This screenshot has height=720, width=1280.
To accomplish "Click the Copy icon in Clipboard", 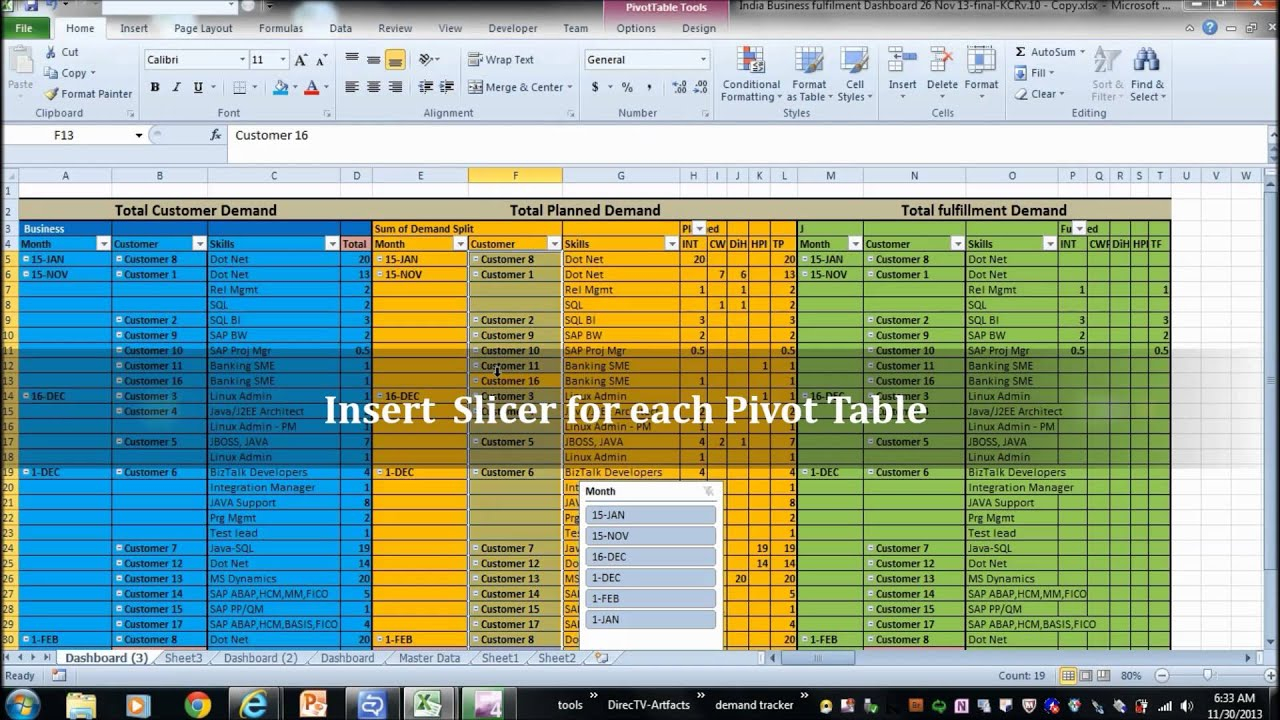I will 50,73.
